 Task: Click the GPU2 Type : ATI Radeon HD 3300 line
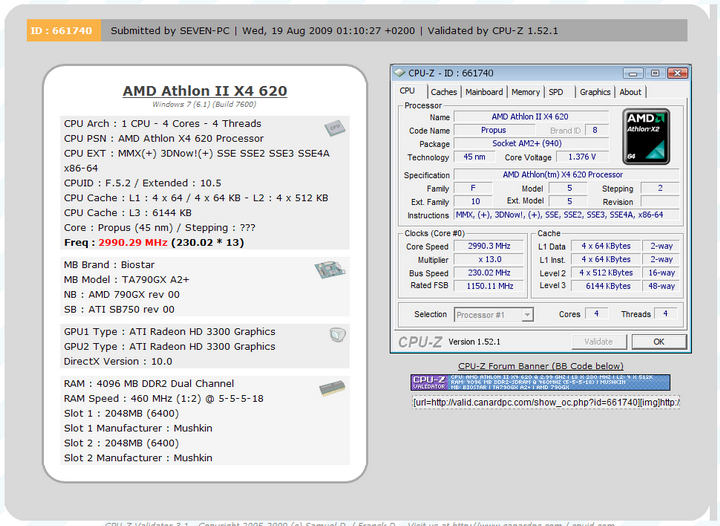[169, 347]
